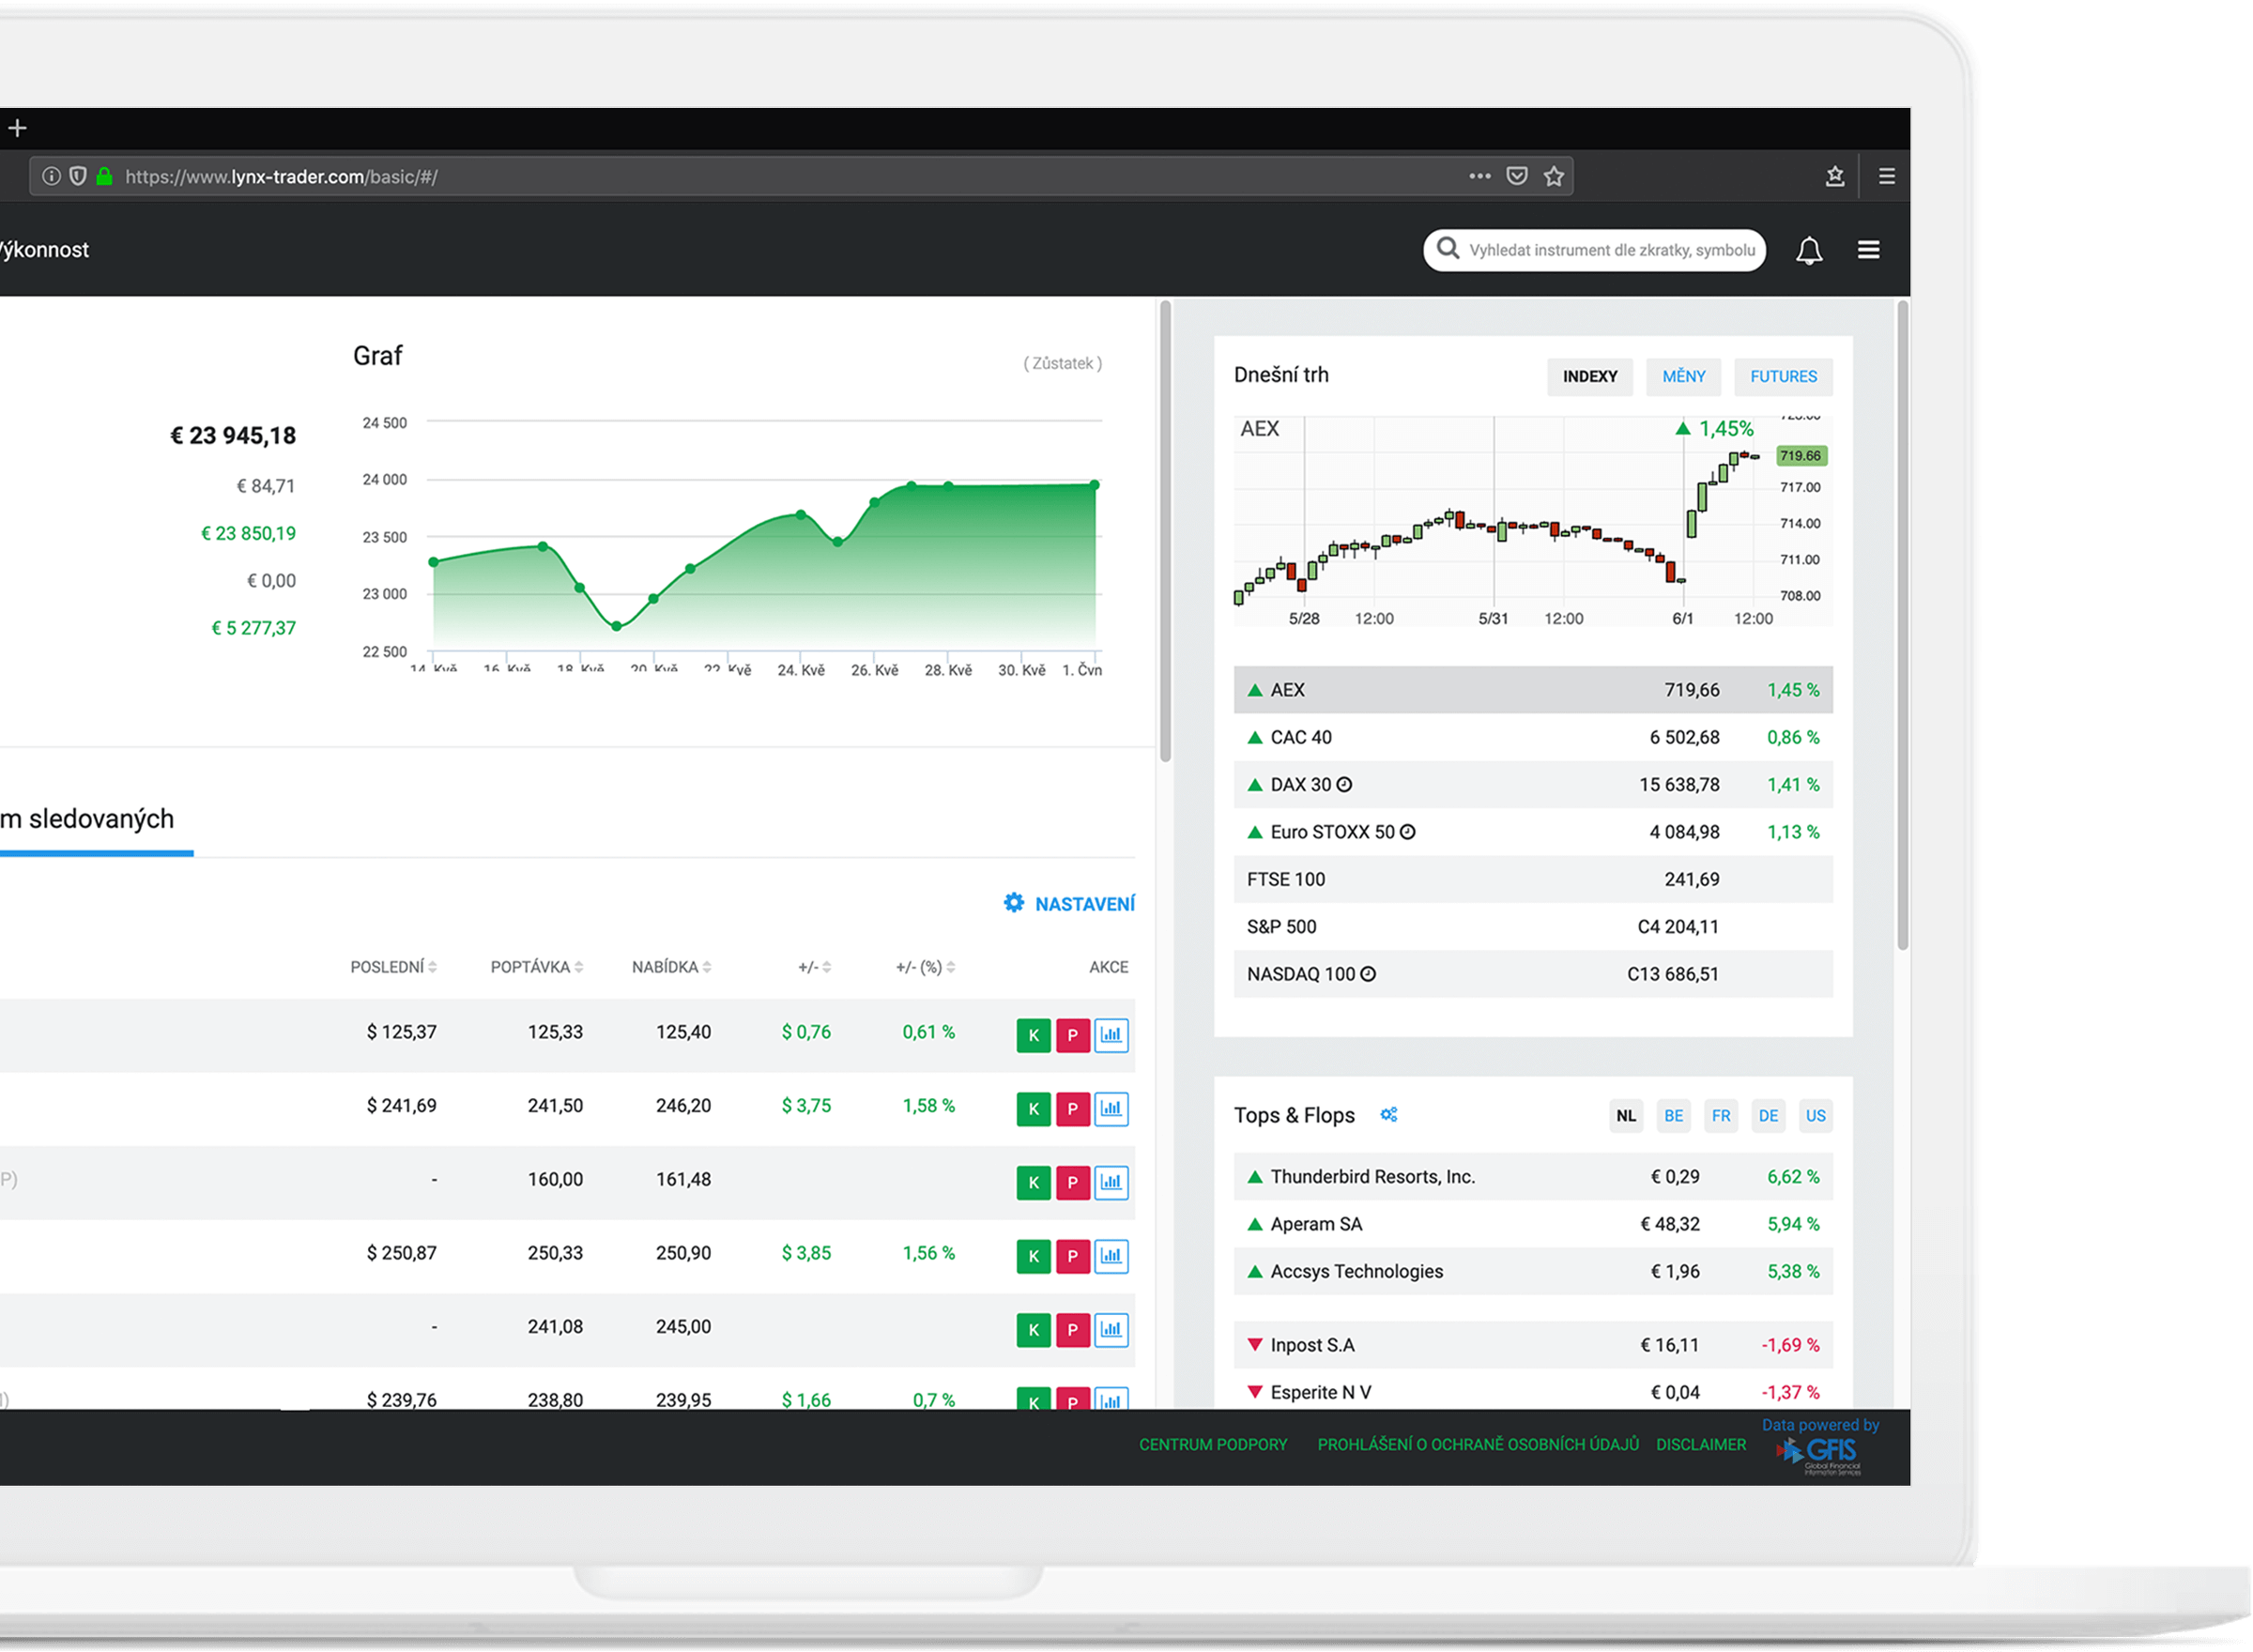
Task: Open chart icon in $125,37 row
Action: point(1111,1035)
